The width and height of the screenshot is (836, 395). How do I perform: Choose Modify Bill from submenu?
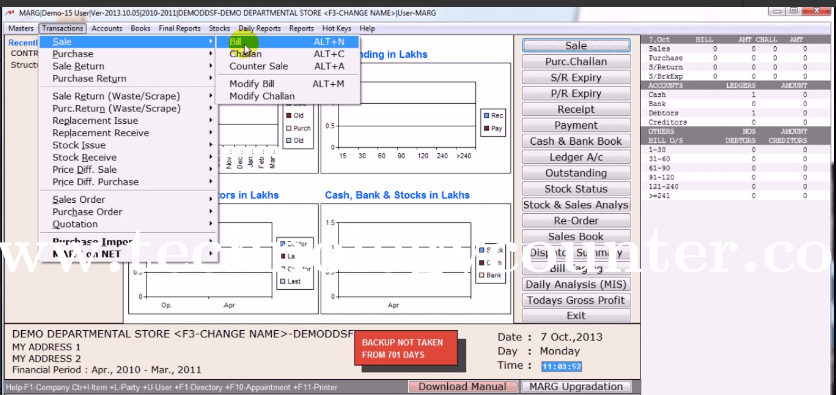287,84
